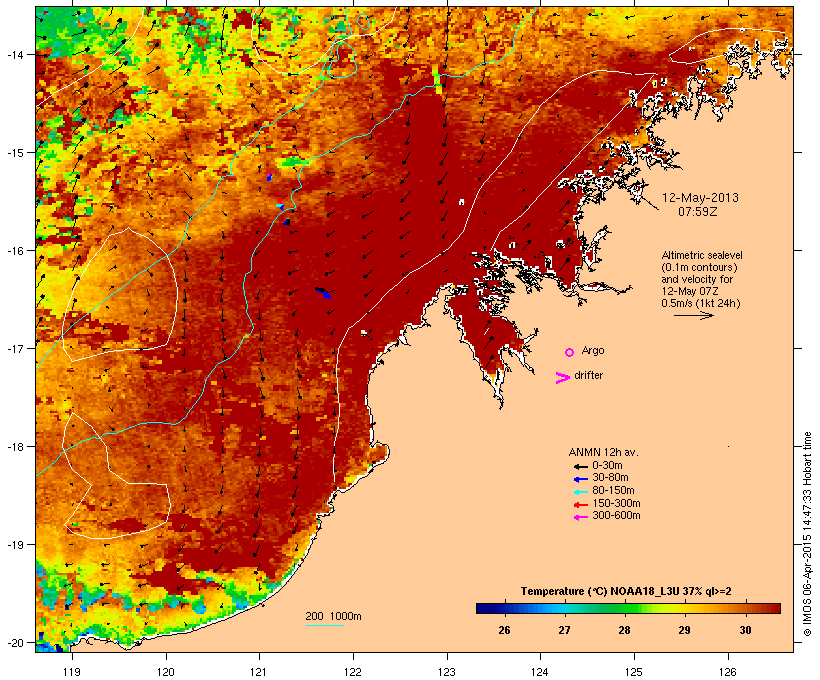Click the 0.5m/s (1kt 24h) scale text
This screenshot has width=820, height=680.
[701, 303]
